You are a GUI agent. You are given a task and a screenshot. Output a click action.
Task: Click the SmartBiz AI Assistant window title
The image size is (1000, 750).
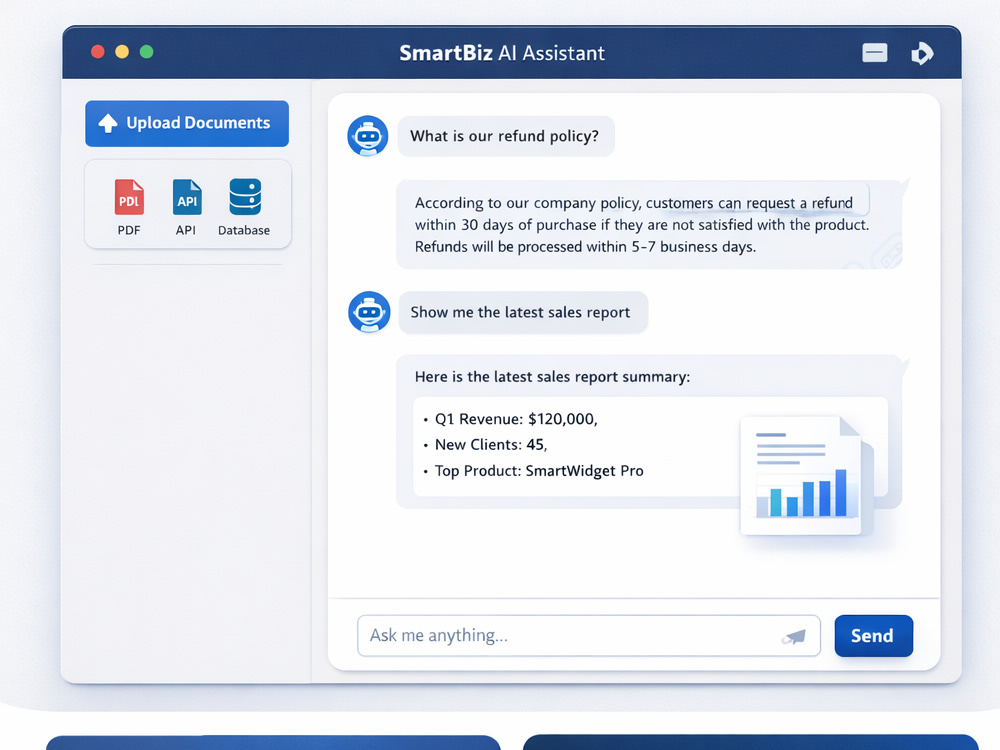point(502,53)
